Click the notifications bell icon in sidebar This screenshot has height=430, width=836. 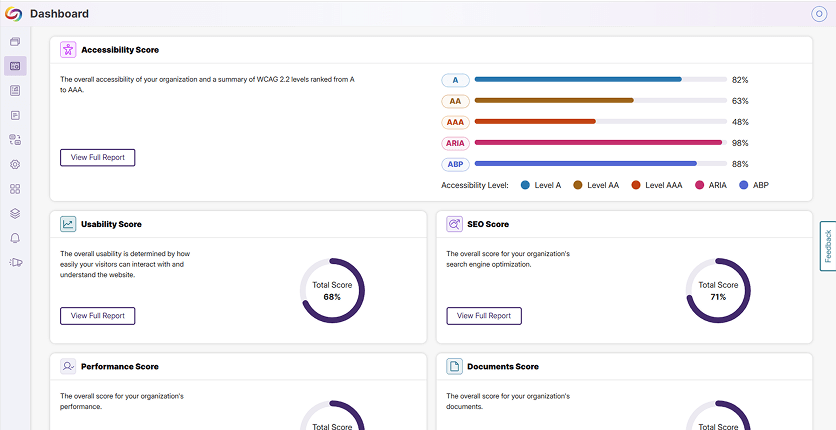click(15, 238)
